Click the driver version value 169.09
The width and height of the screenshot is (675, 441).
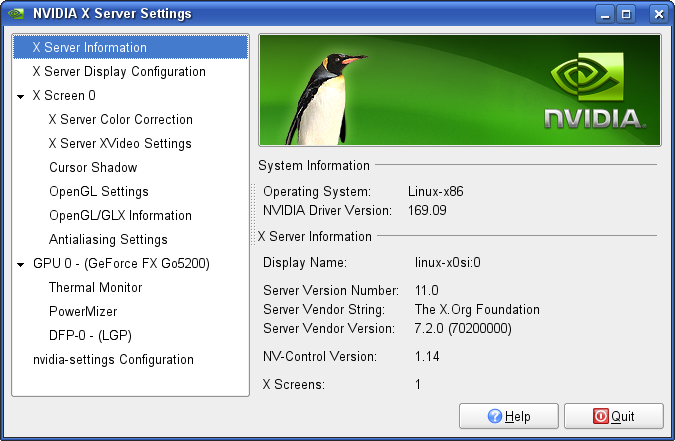tap(427, 210)
